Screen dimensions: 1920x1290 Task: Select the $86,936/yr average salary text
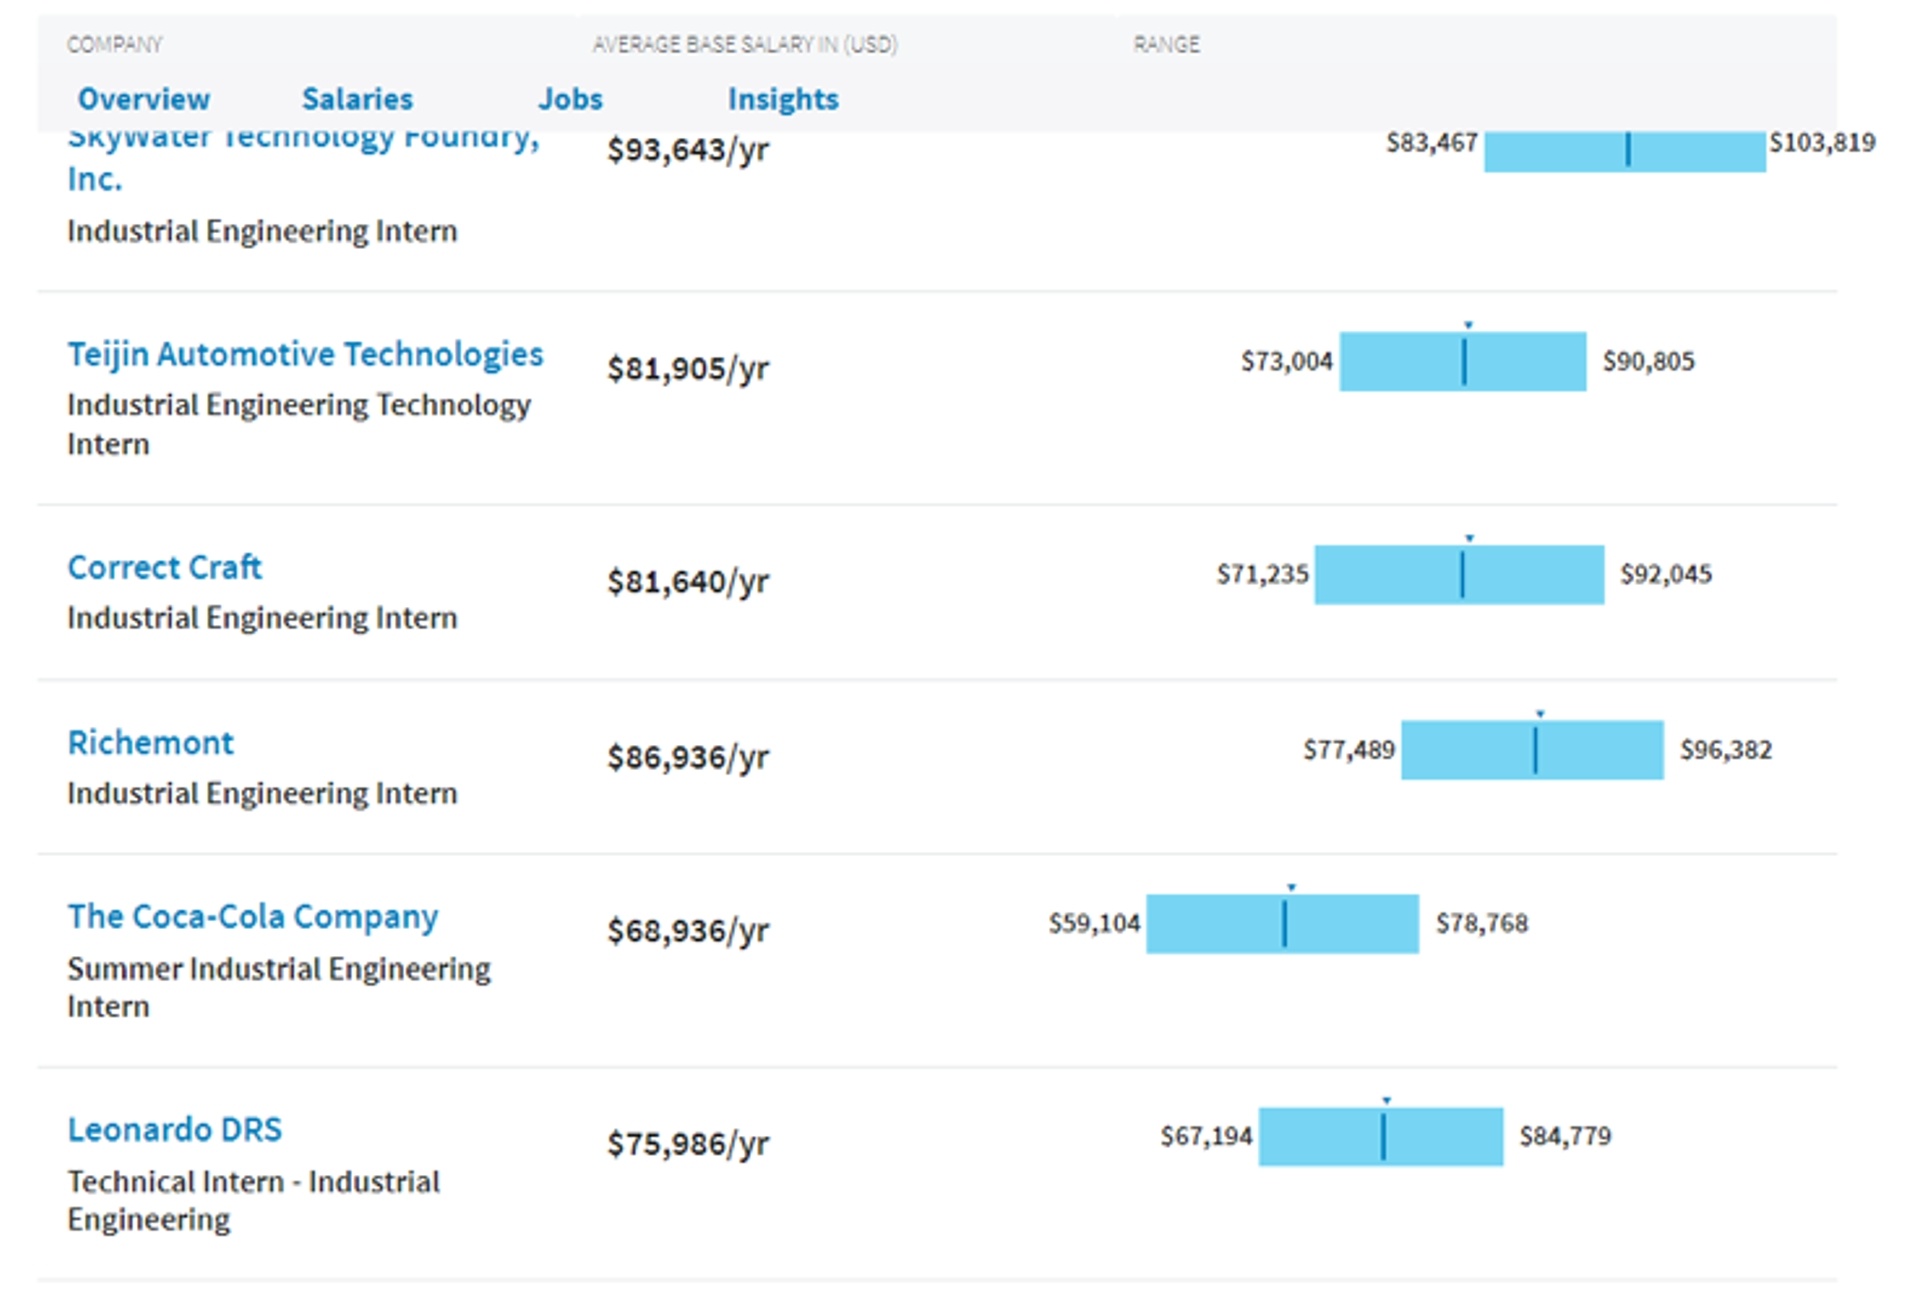click(688, 757)
